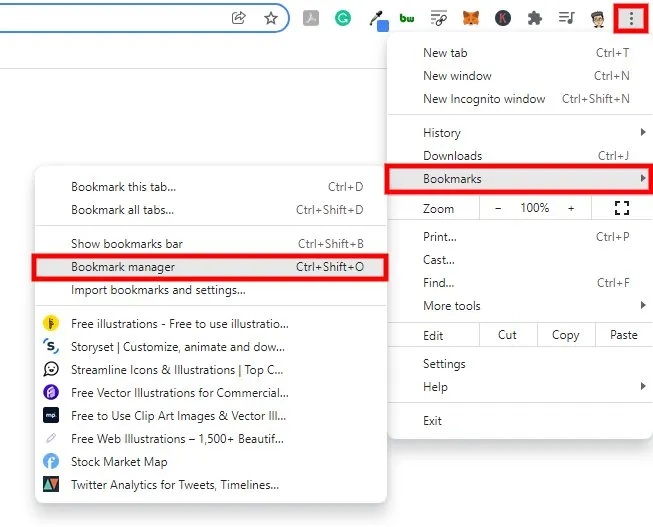Click the Paste button
653x527 pixels.
624,335
